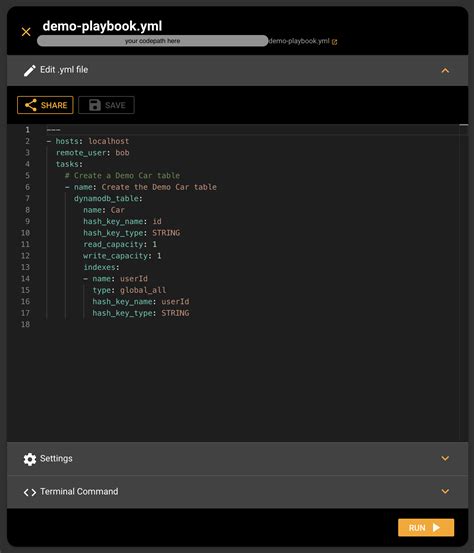Click the 'name: Car' line

coord(104,210)
